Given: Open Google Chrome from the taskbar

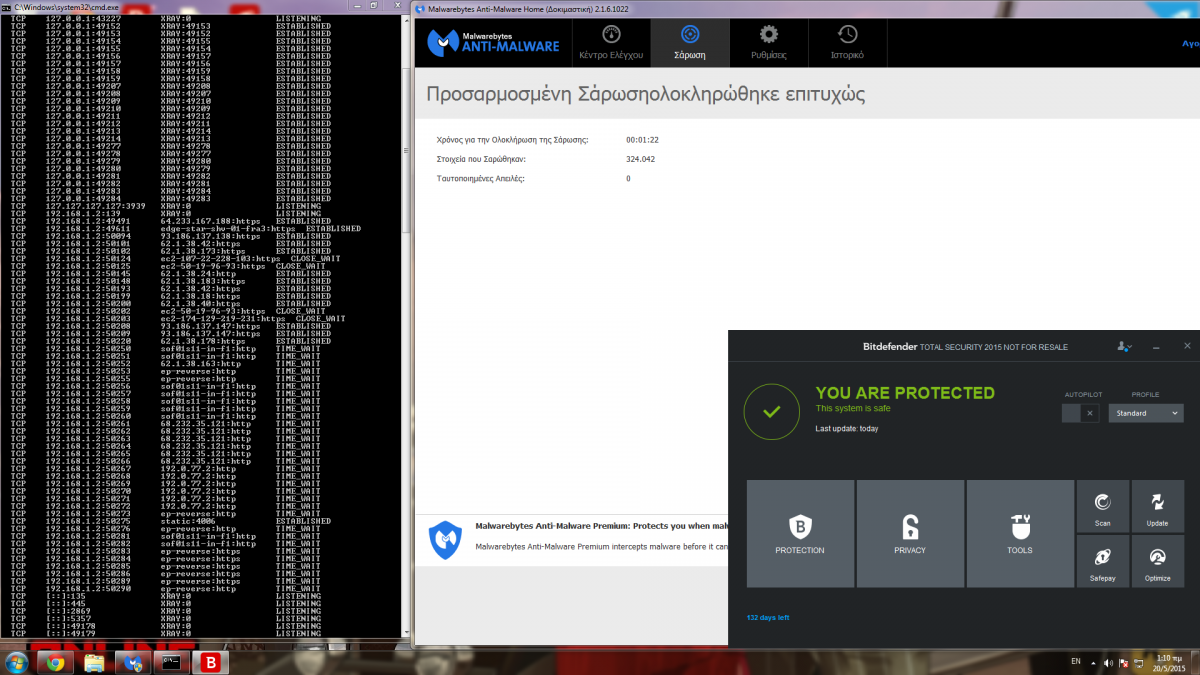Looking at the screenshot, I should (x=55, y=662).
